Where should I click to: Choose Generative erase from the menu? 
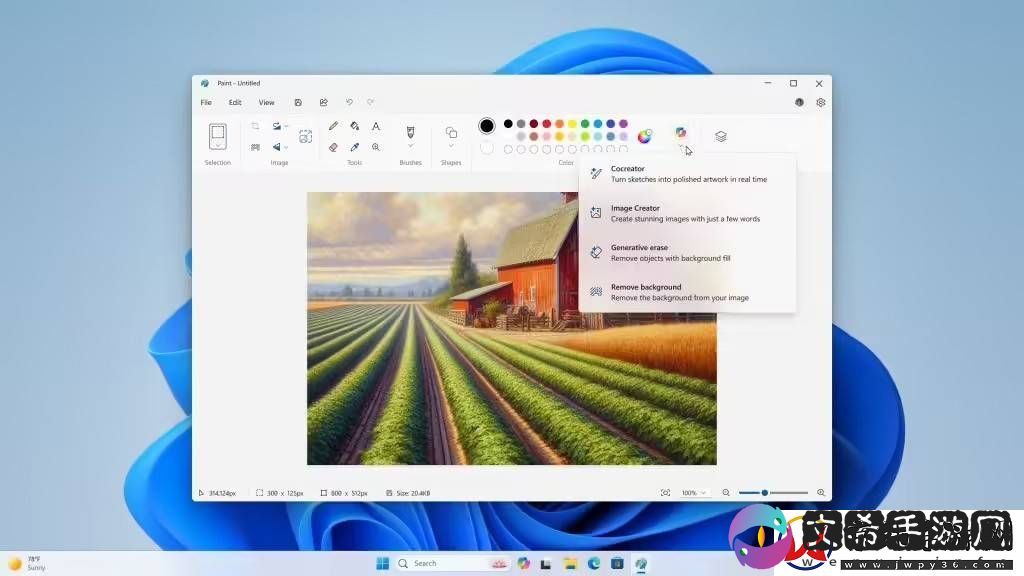tap(687, 253)
